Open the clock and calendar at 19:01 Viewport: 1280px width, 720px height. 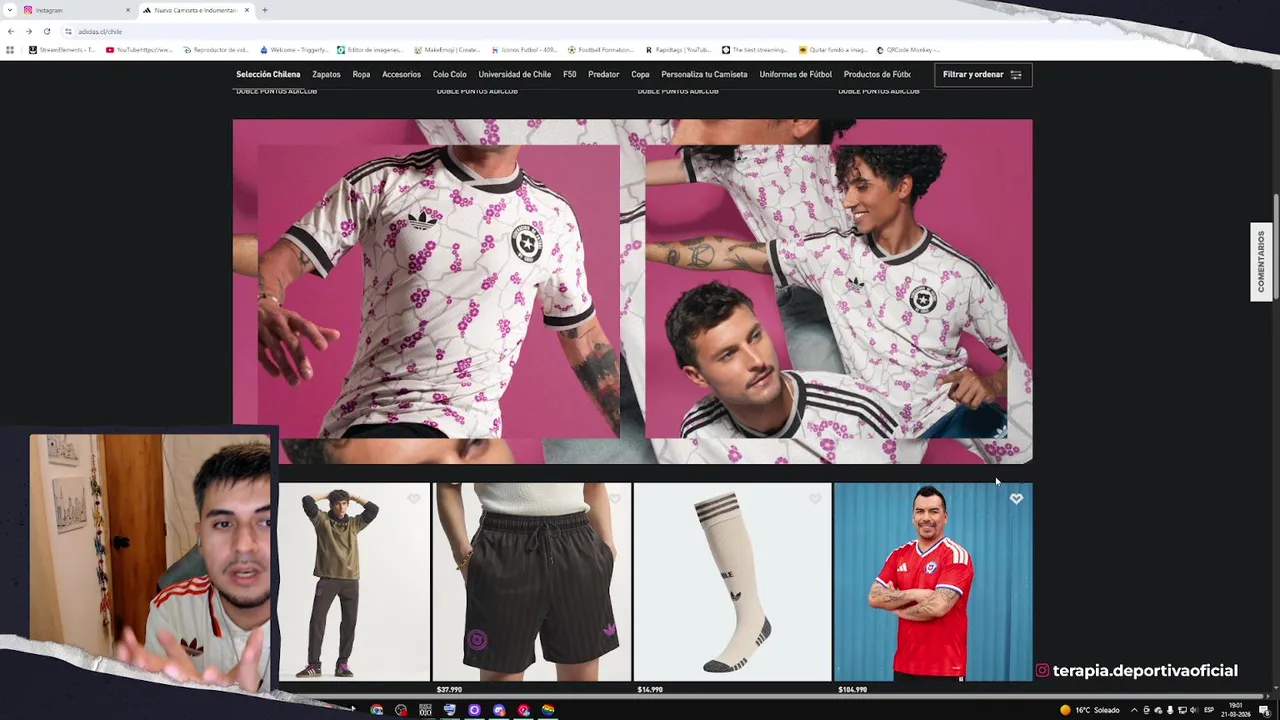(1235, 710)
